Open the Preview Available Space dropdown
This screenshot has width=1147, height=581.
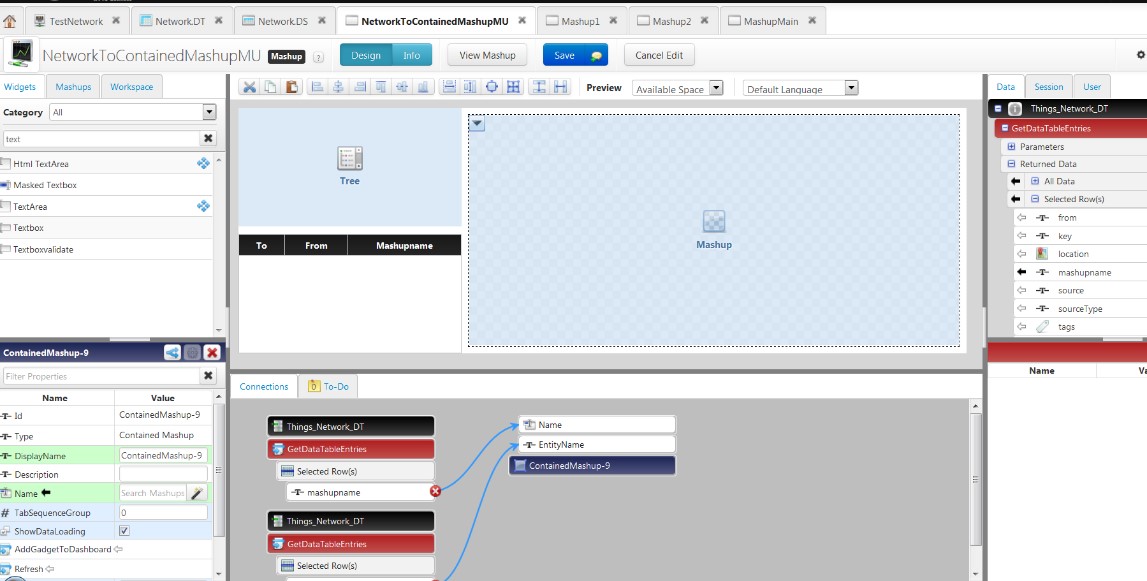[x=678, y=88]
